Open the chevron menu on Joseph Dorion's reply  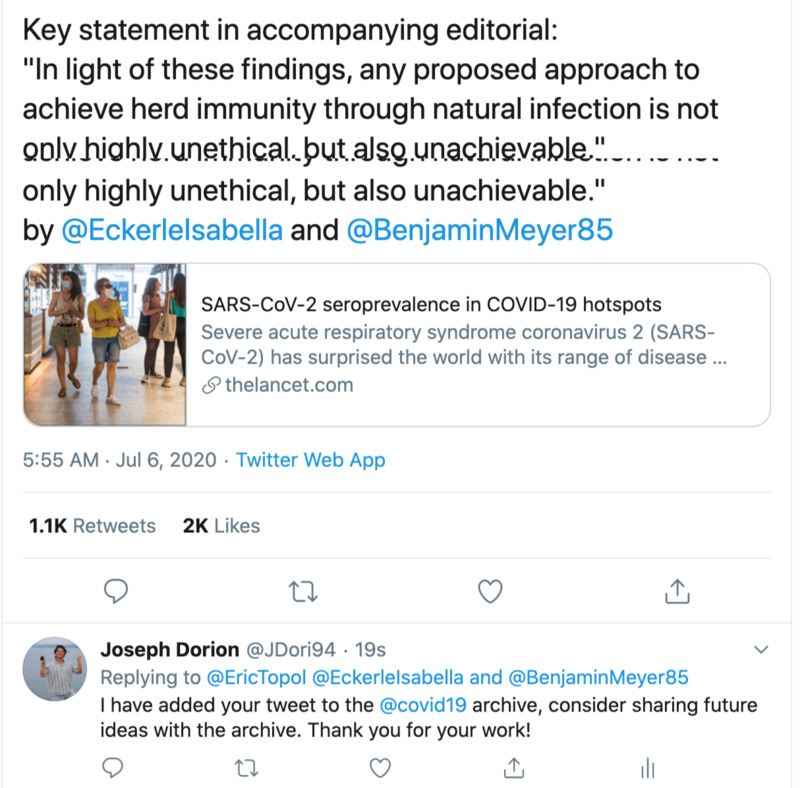pyautogui.click(x=760, y=650)
